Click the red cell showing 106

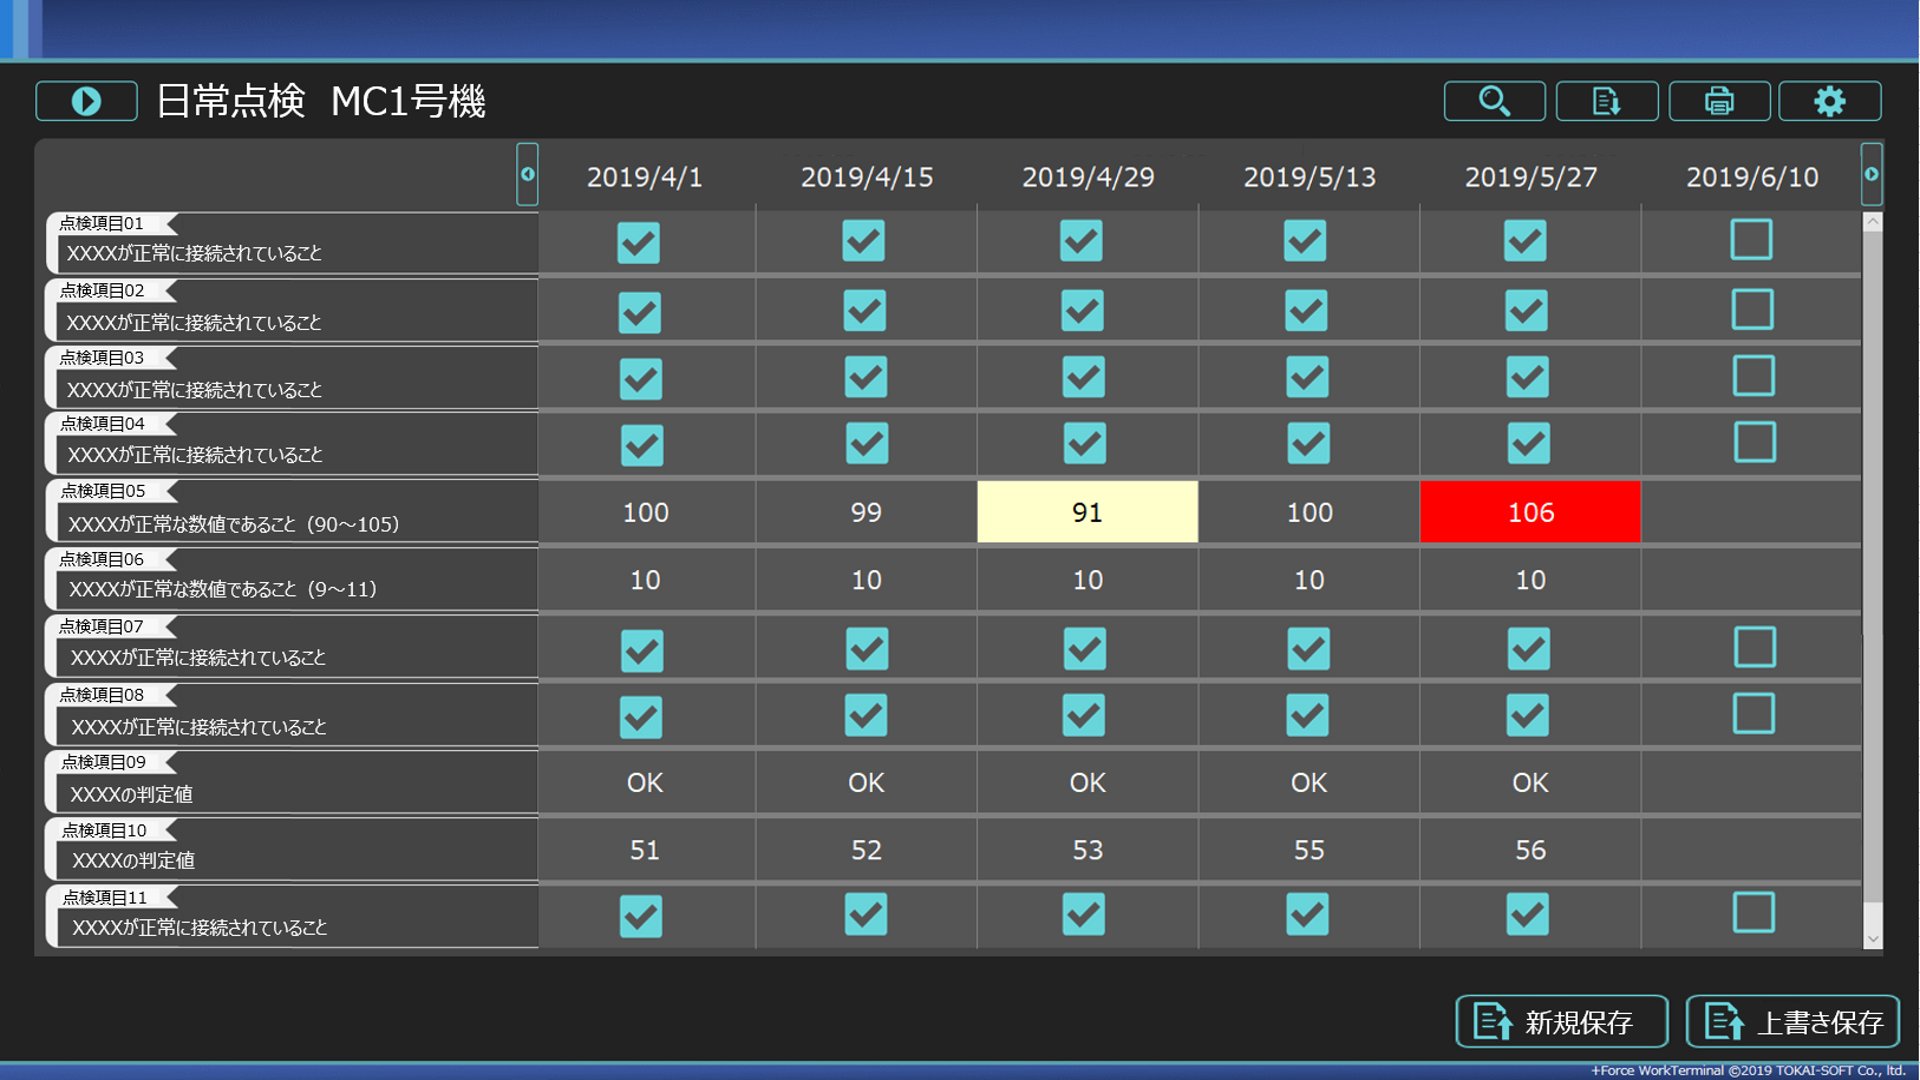pos(1530,512)
